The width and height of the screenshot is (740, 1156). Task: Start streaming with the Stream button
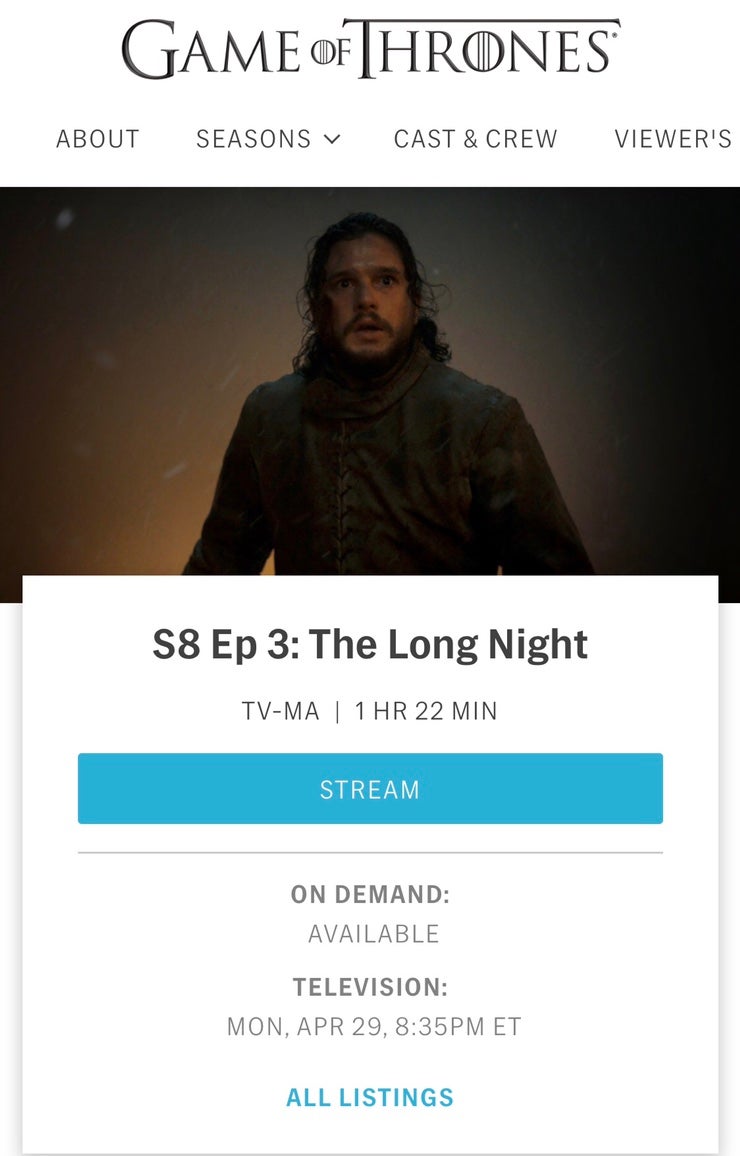pyautogui.click(x=370, y=788)
